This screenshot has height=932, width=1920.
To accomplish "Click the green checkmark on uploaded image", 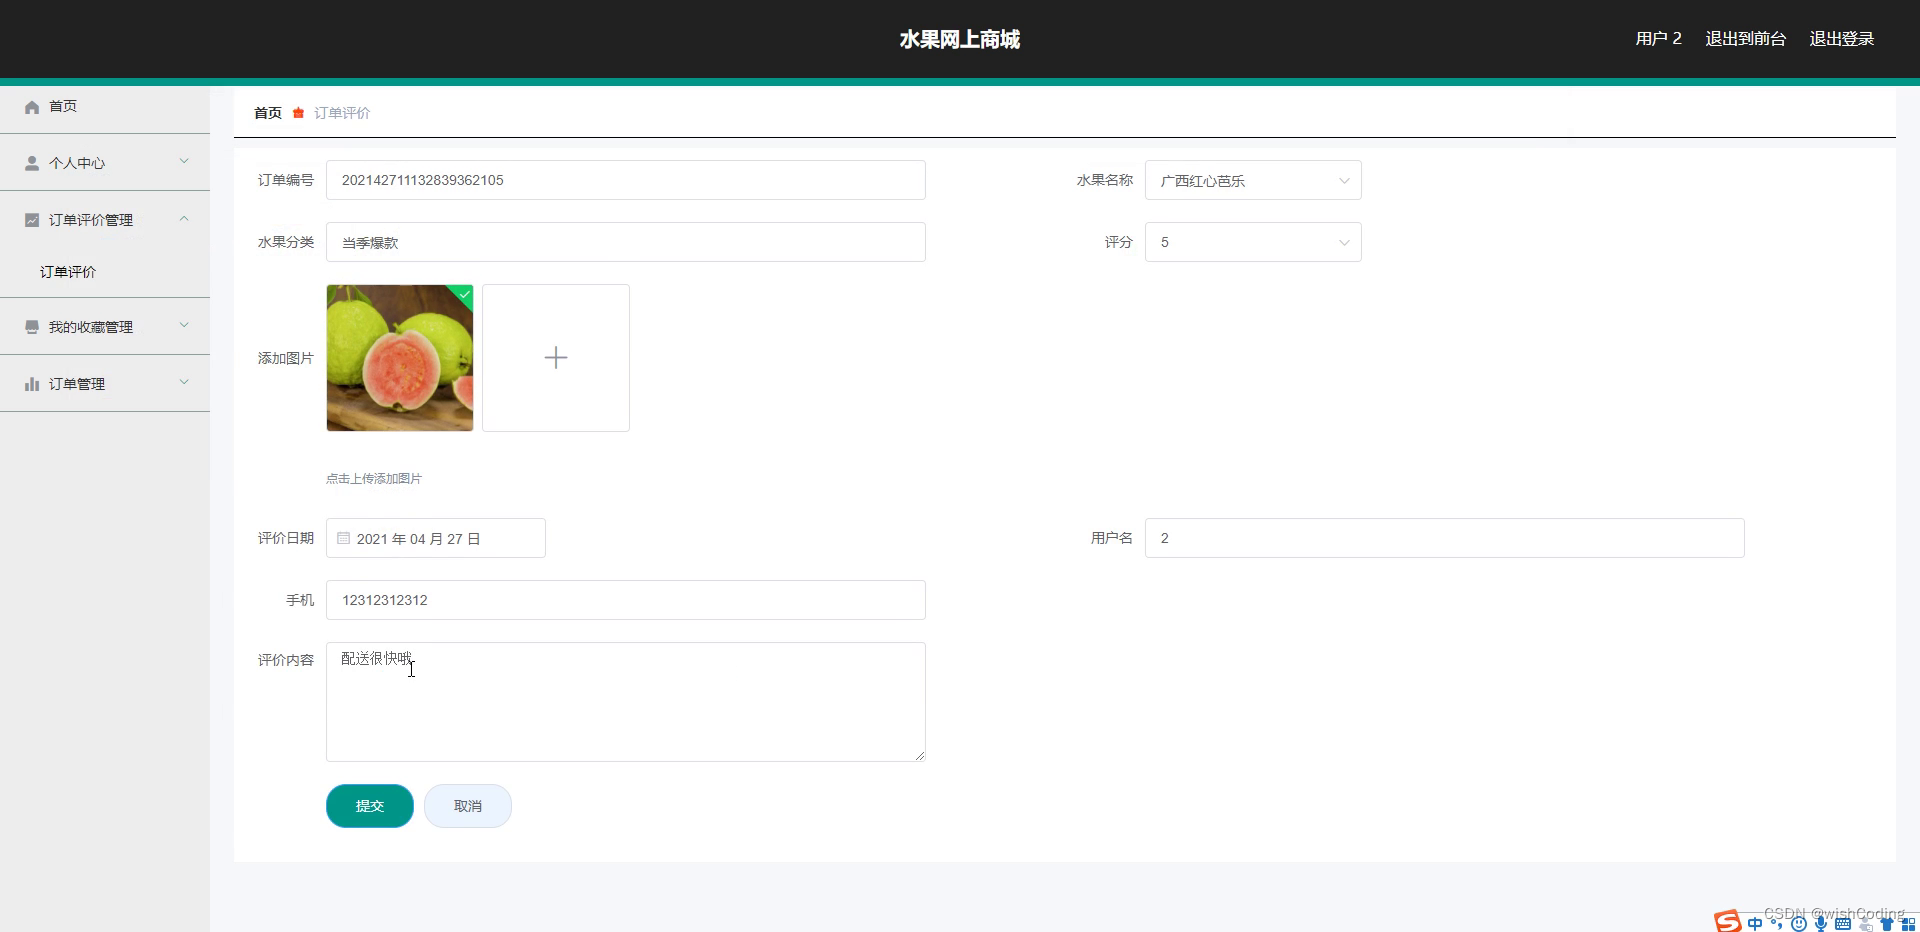I will pyautogui.click(x=464, y=294).
